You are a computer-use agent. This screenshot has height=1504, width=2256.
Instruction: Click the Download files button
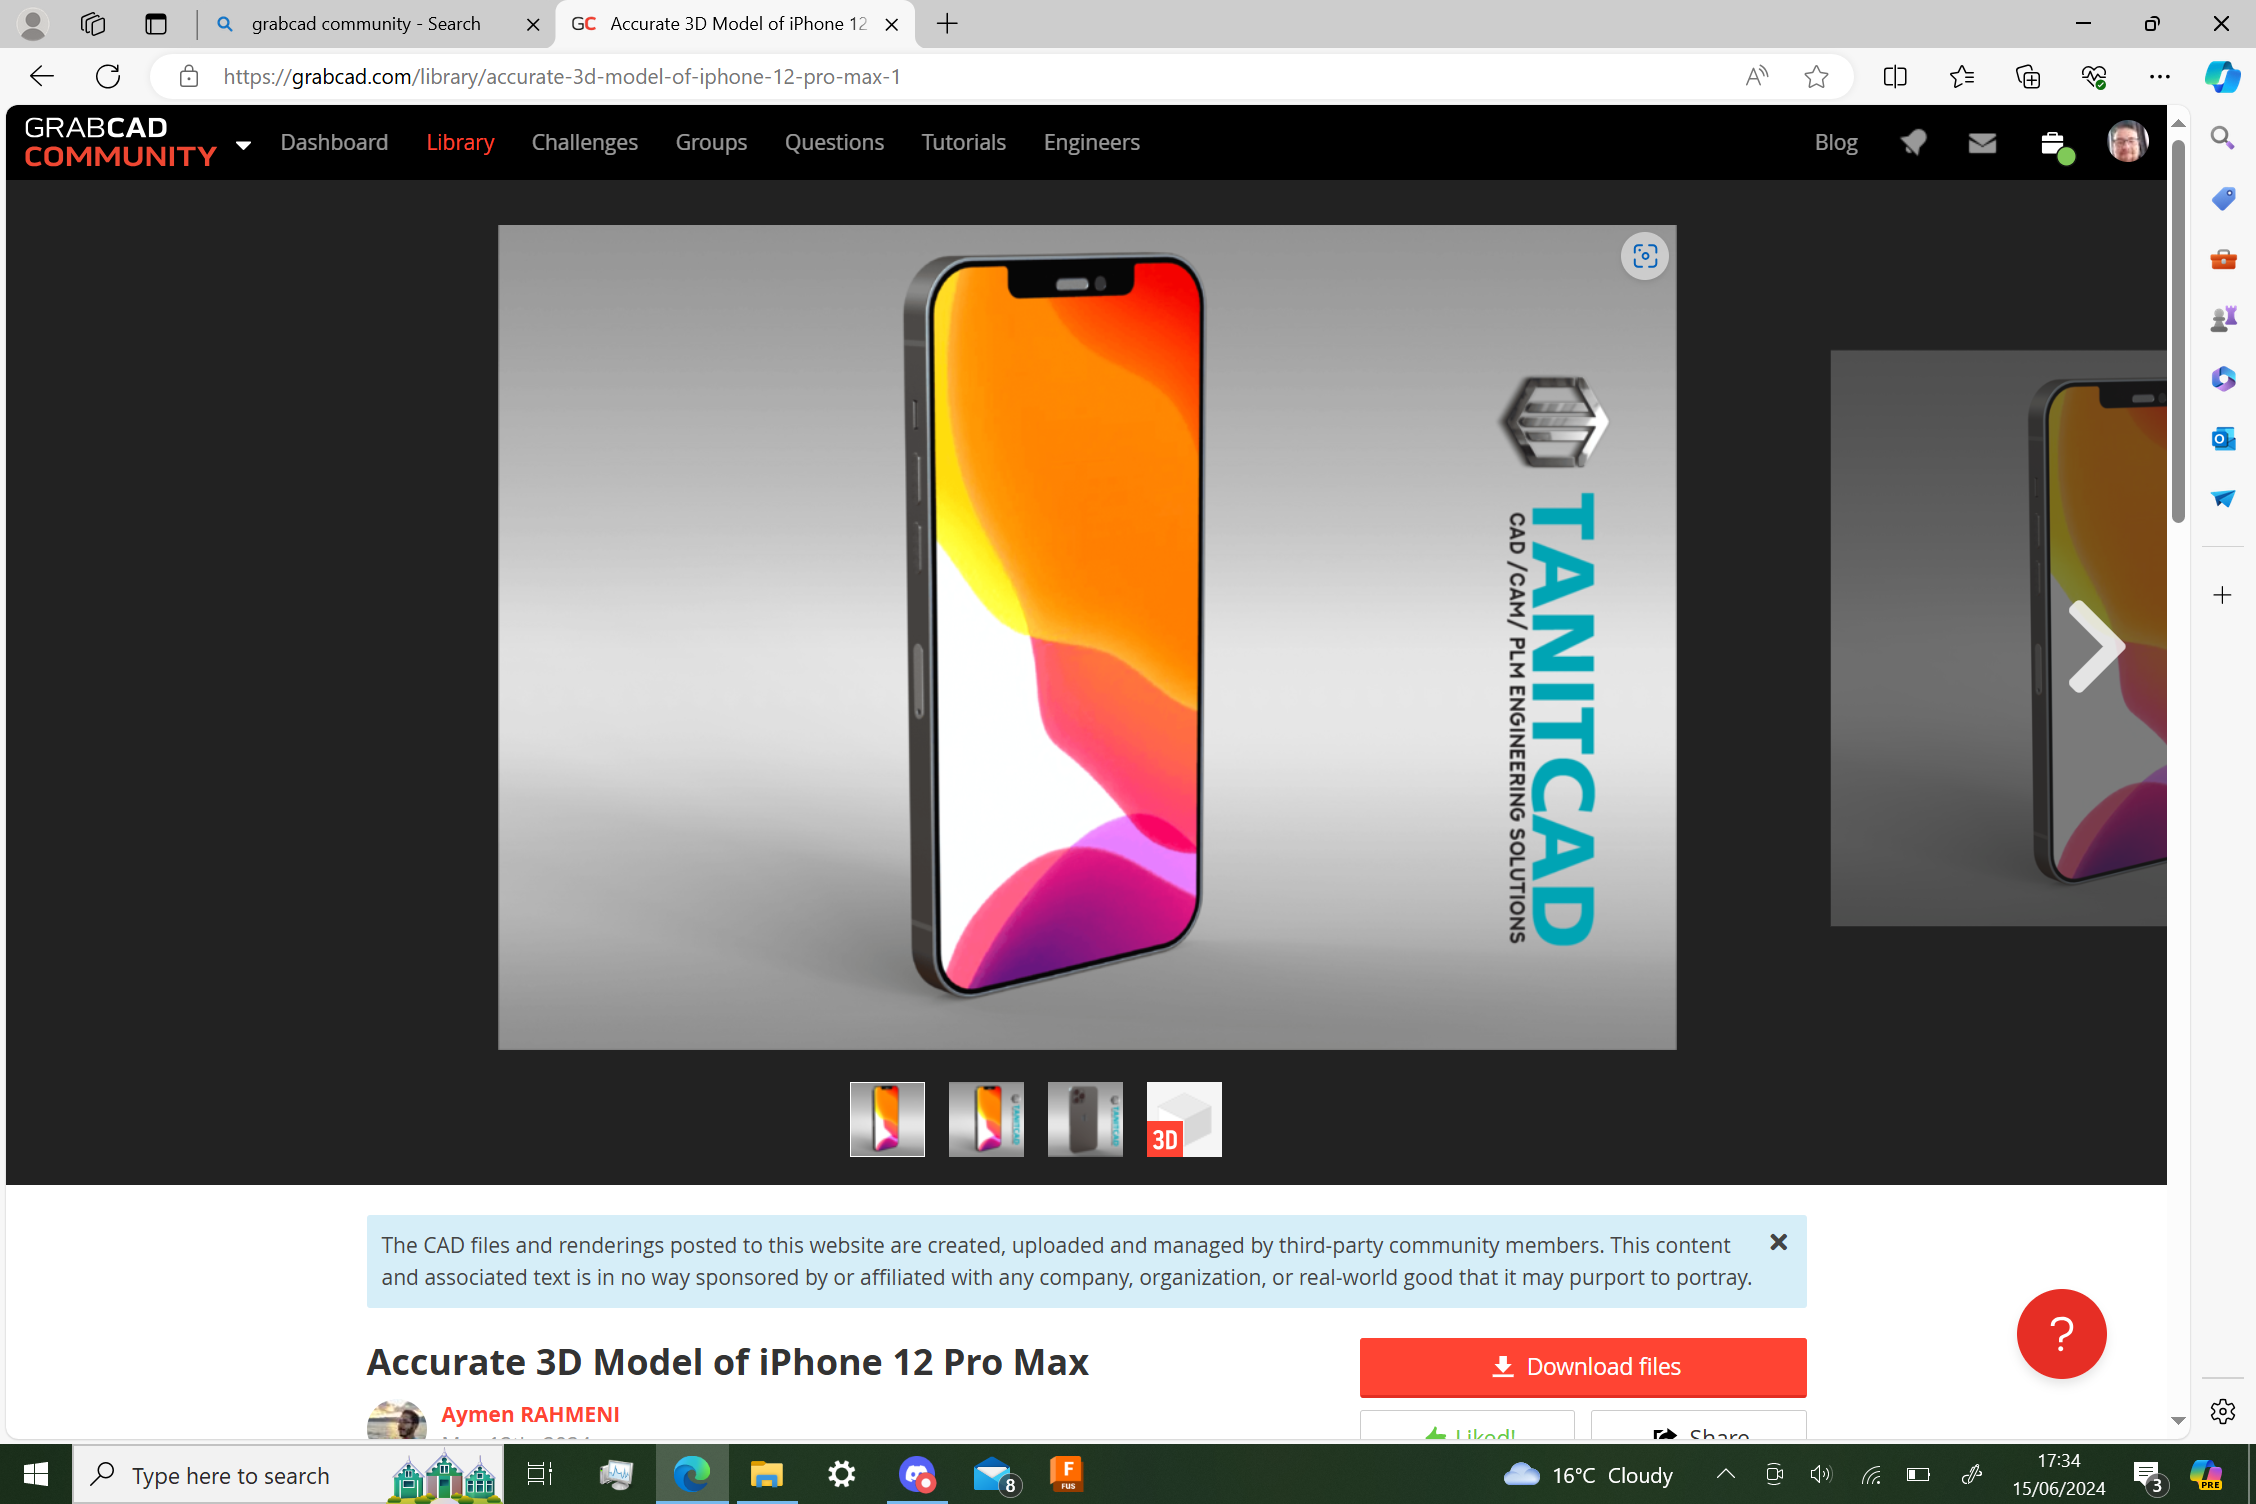coord(1583,1366)
